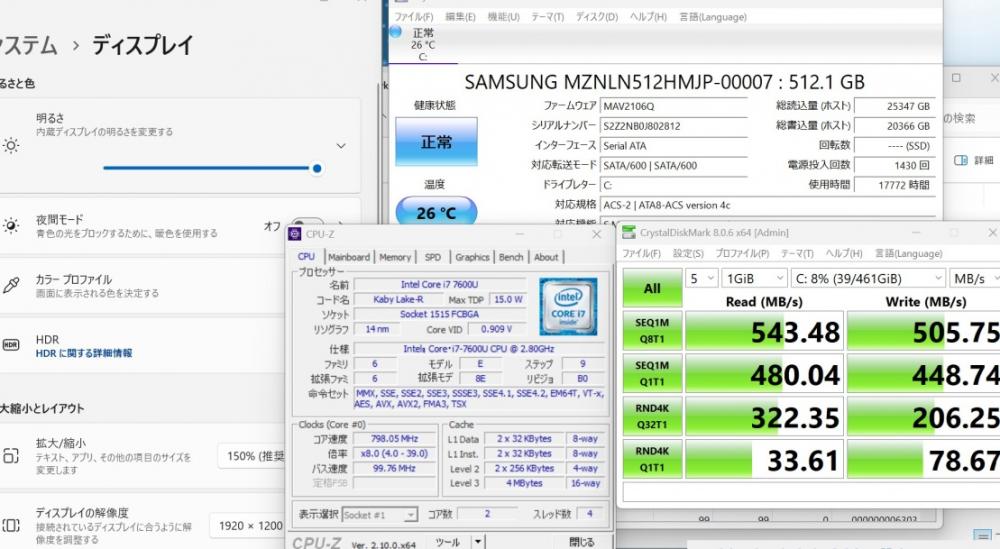Screen dimensions: 1000x549
Task: Click the scale icon beside 拡大/縮小
Action: coord(11,455)
